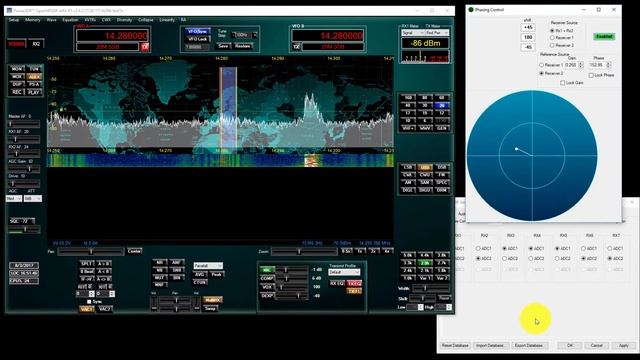
Task: Click the A > B copy button
Action: click(x=104, y=264)
